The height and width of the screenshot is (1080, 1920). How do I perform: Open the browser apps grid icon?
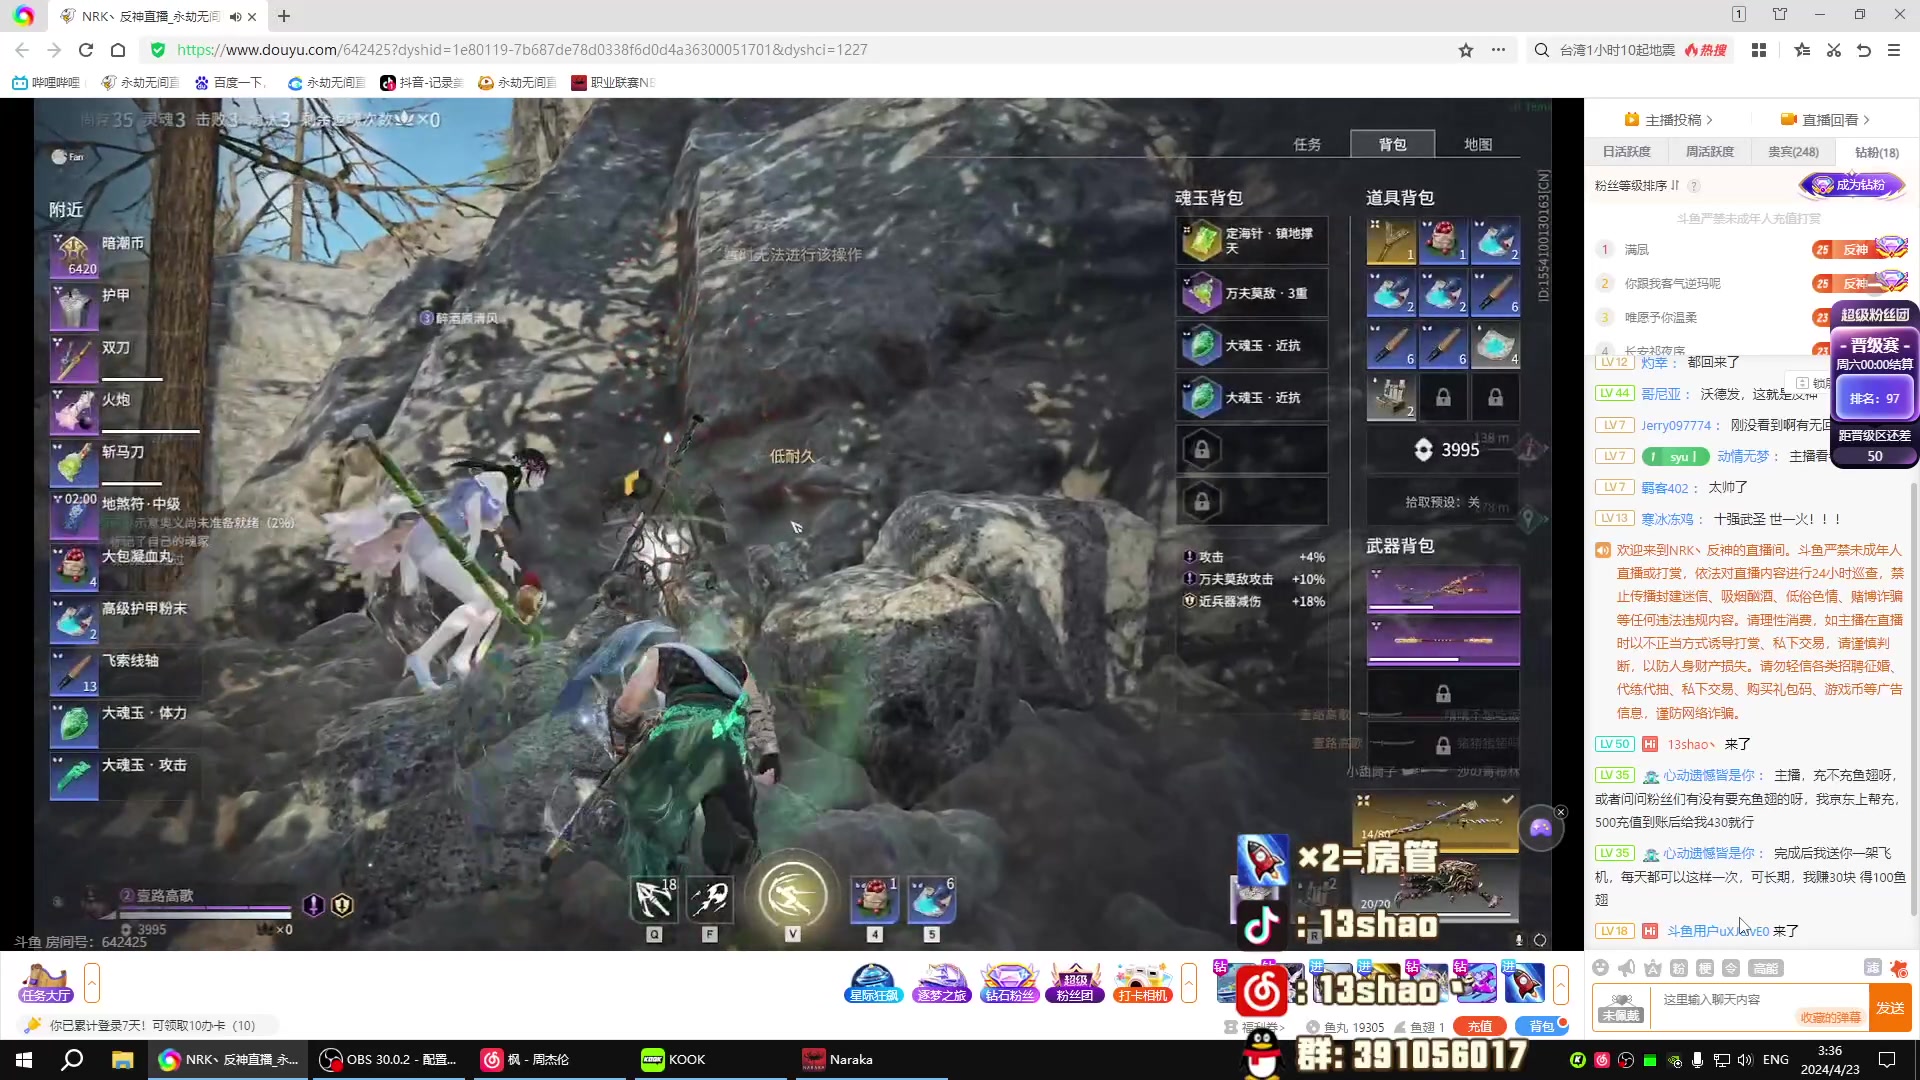click(1759, 50)
